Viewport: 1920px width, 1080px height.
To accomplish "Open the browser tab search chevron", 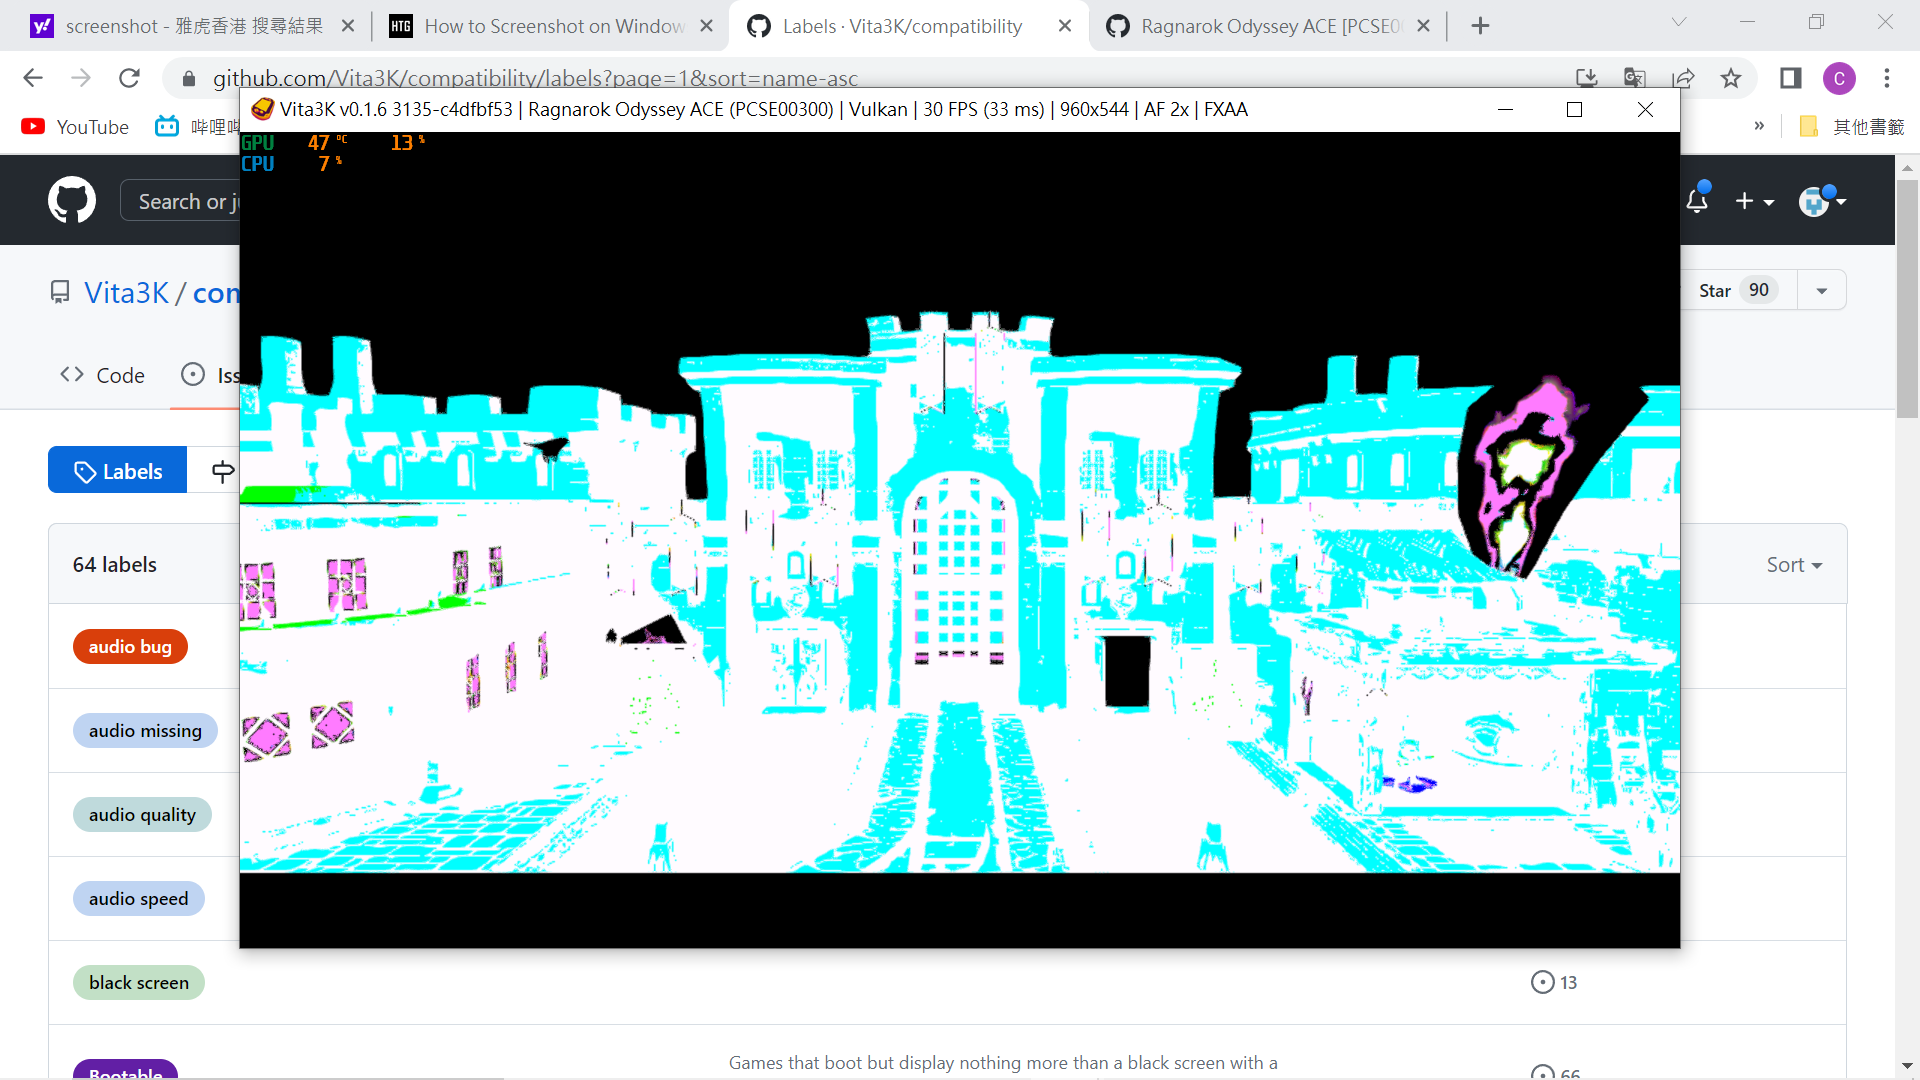I will click(1679, 21).
